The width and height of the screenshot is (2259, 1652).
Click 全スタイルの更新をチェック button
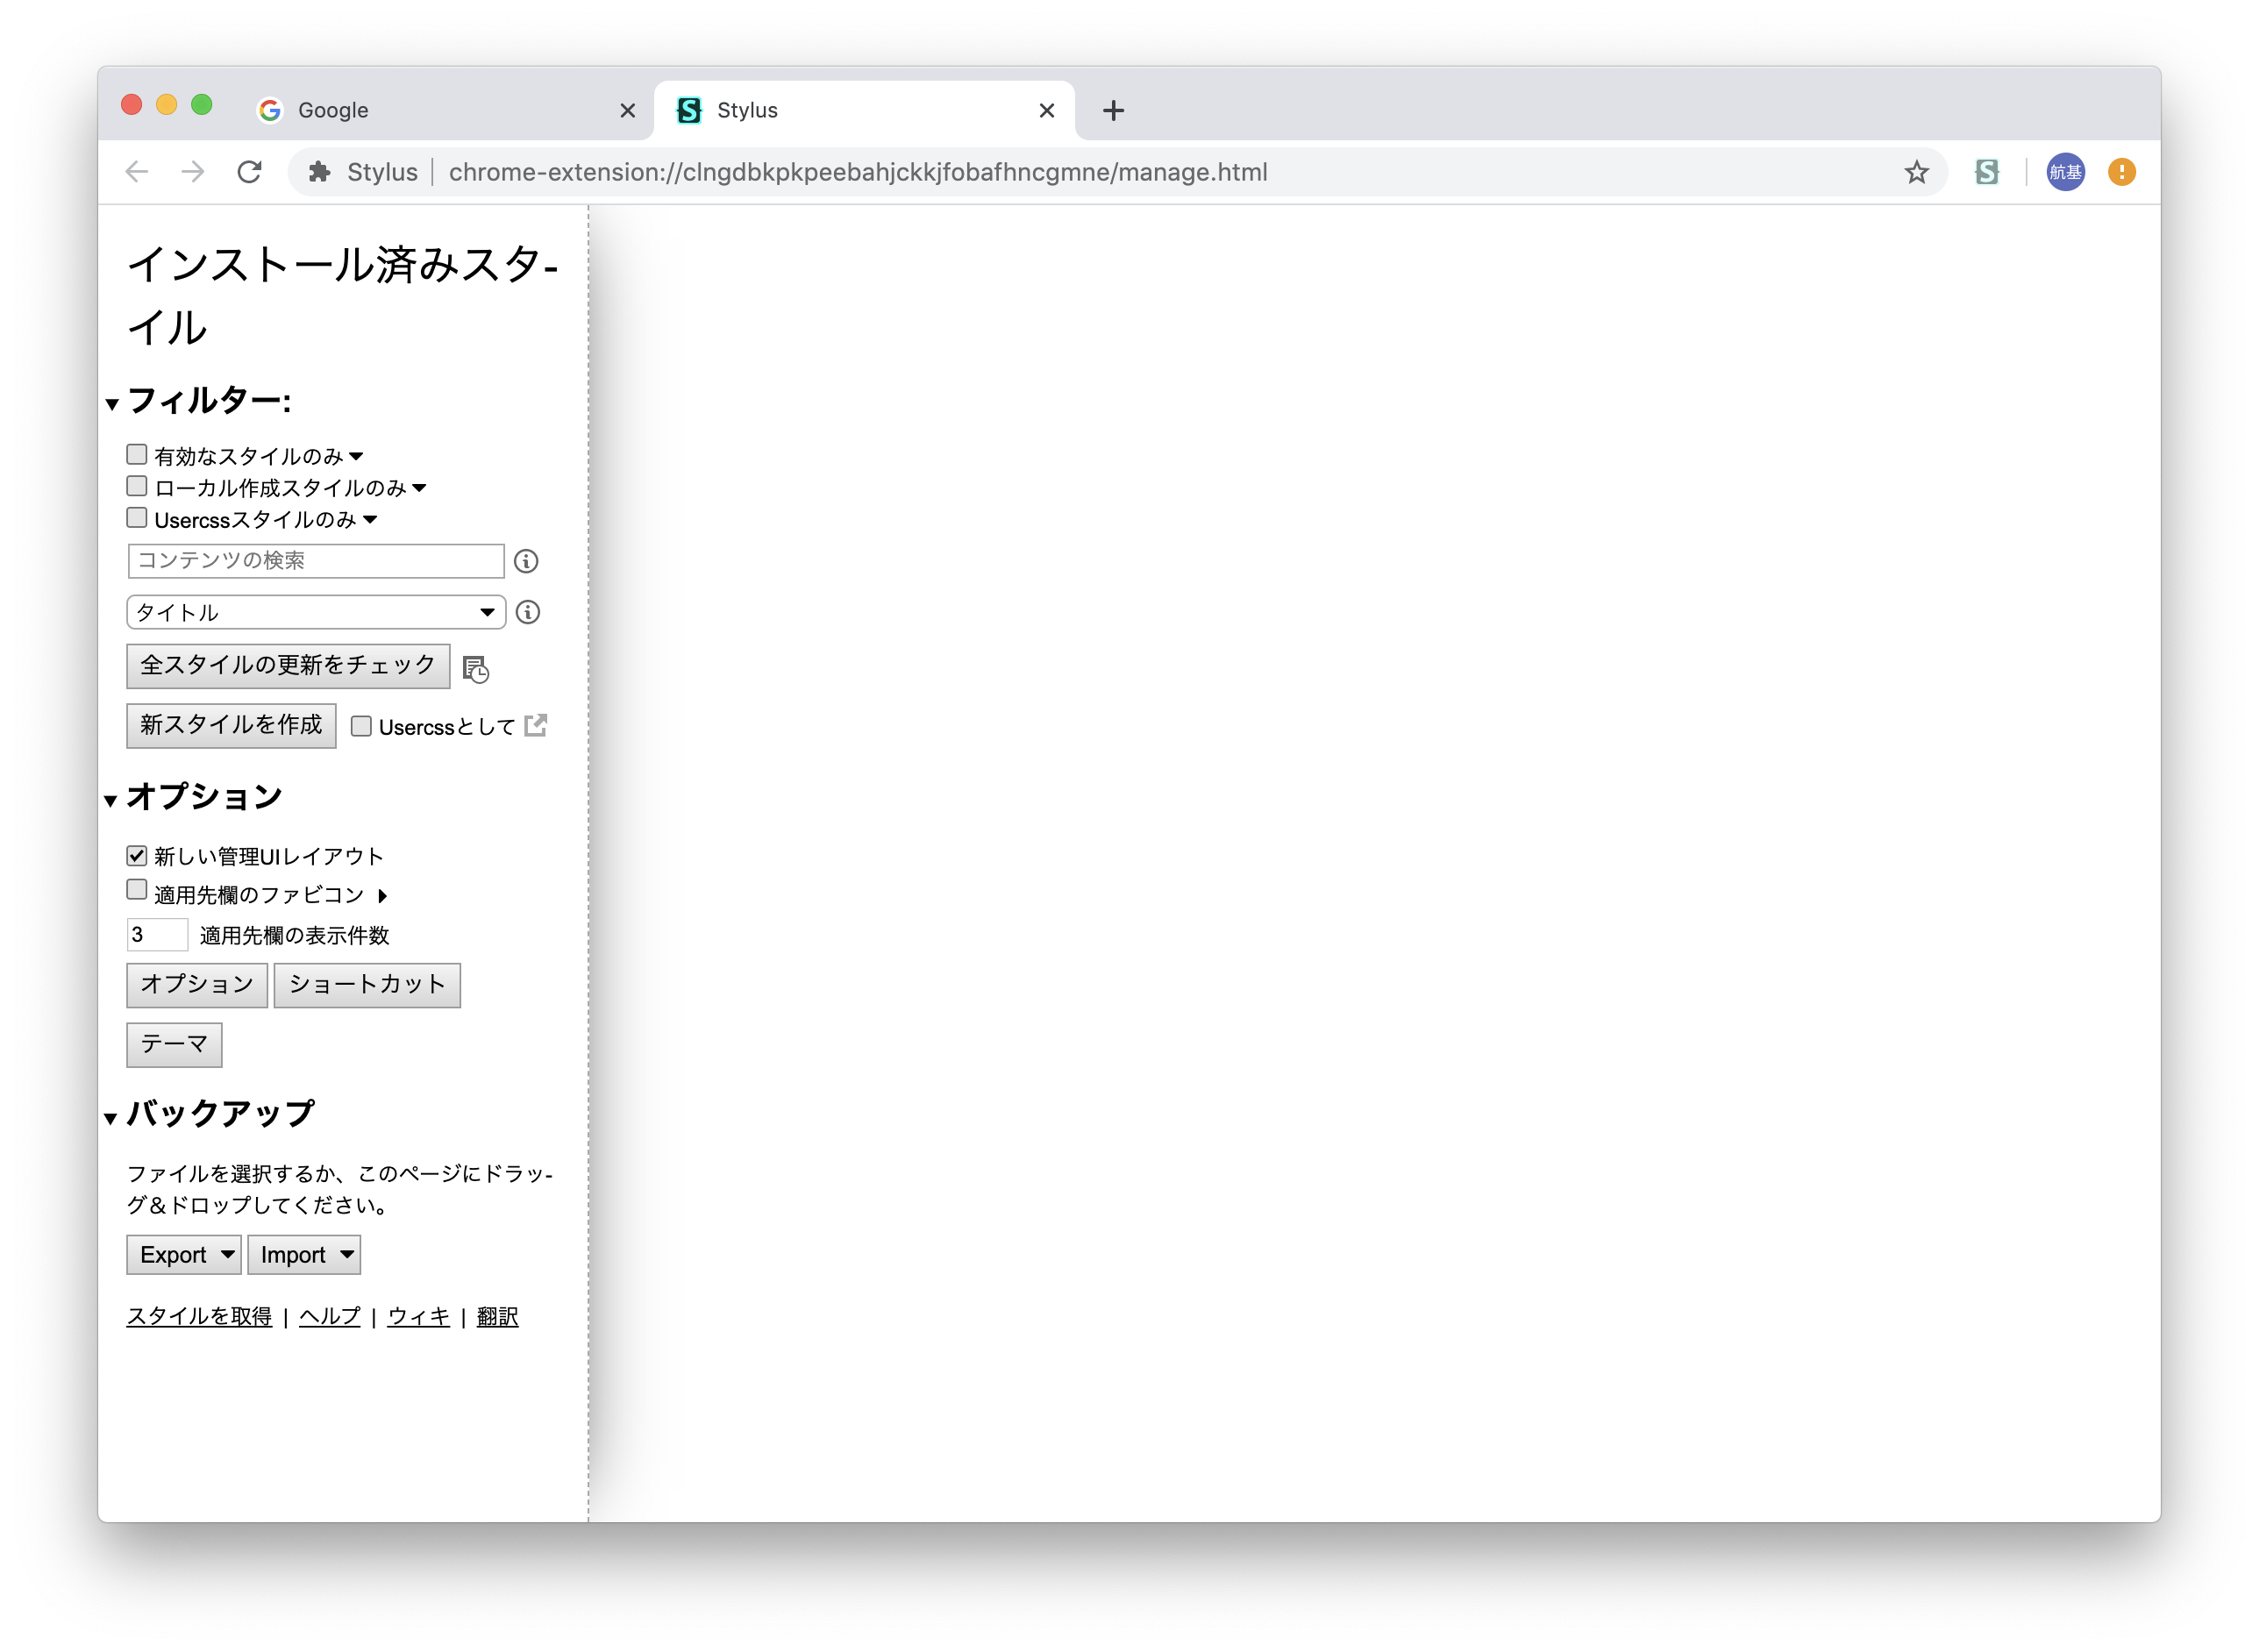coord(288,666)
